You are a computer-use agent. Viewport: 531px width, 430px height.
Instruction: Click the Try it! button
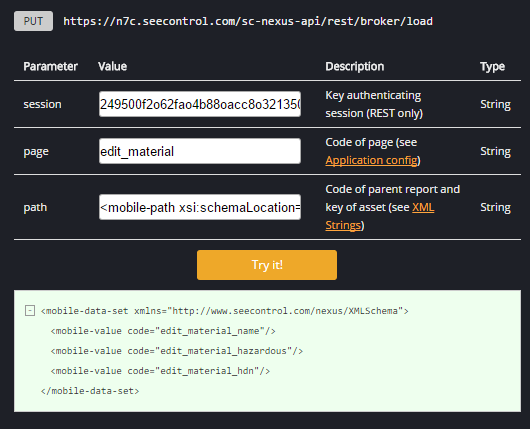[x=267, y=265]
